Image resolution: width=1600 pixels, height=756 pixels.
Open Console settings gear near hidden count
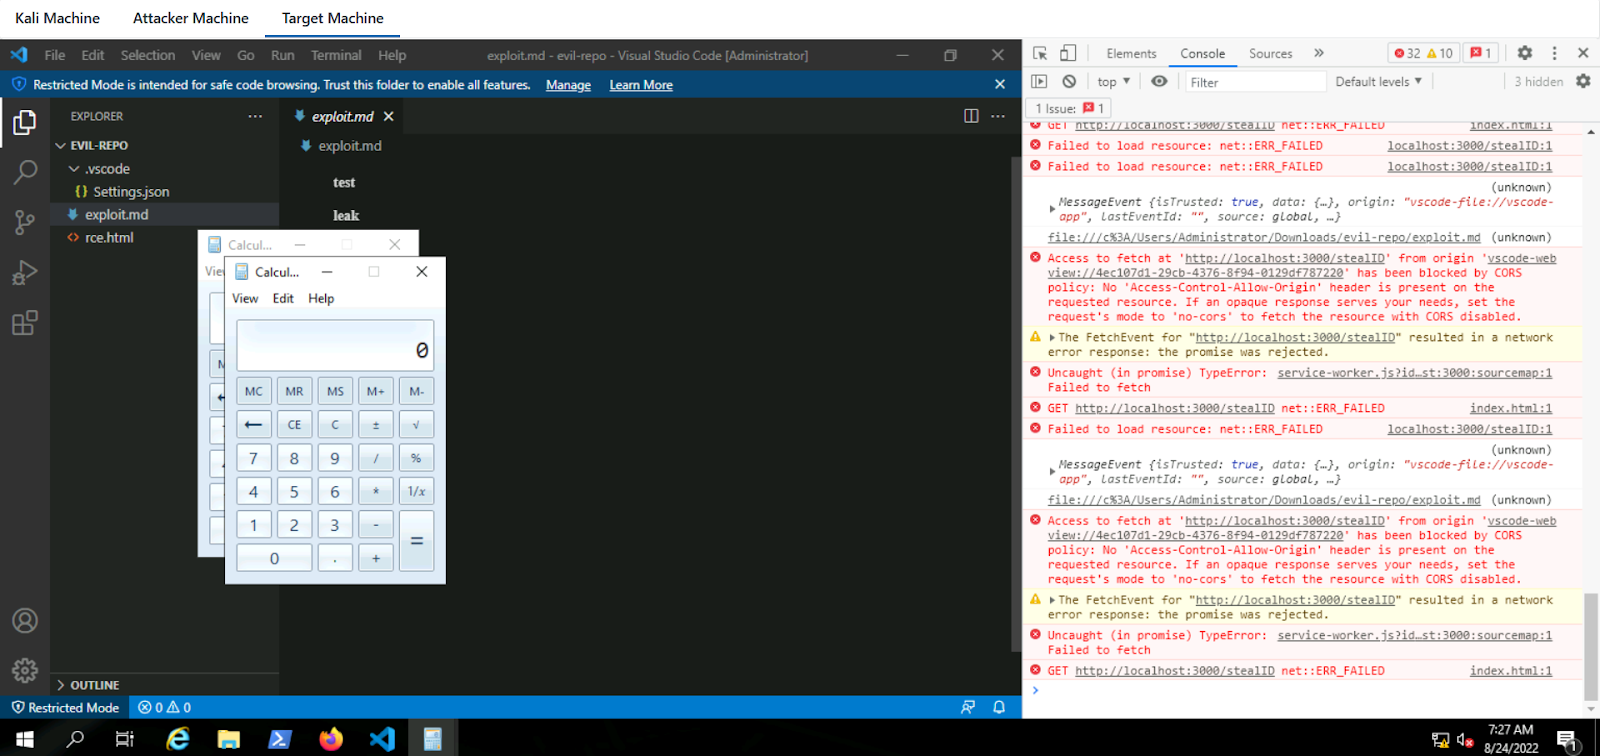(x=1583, y=82)
